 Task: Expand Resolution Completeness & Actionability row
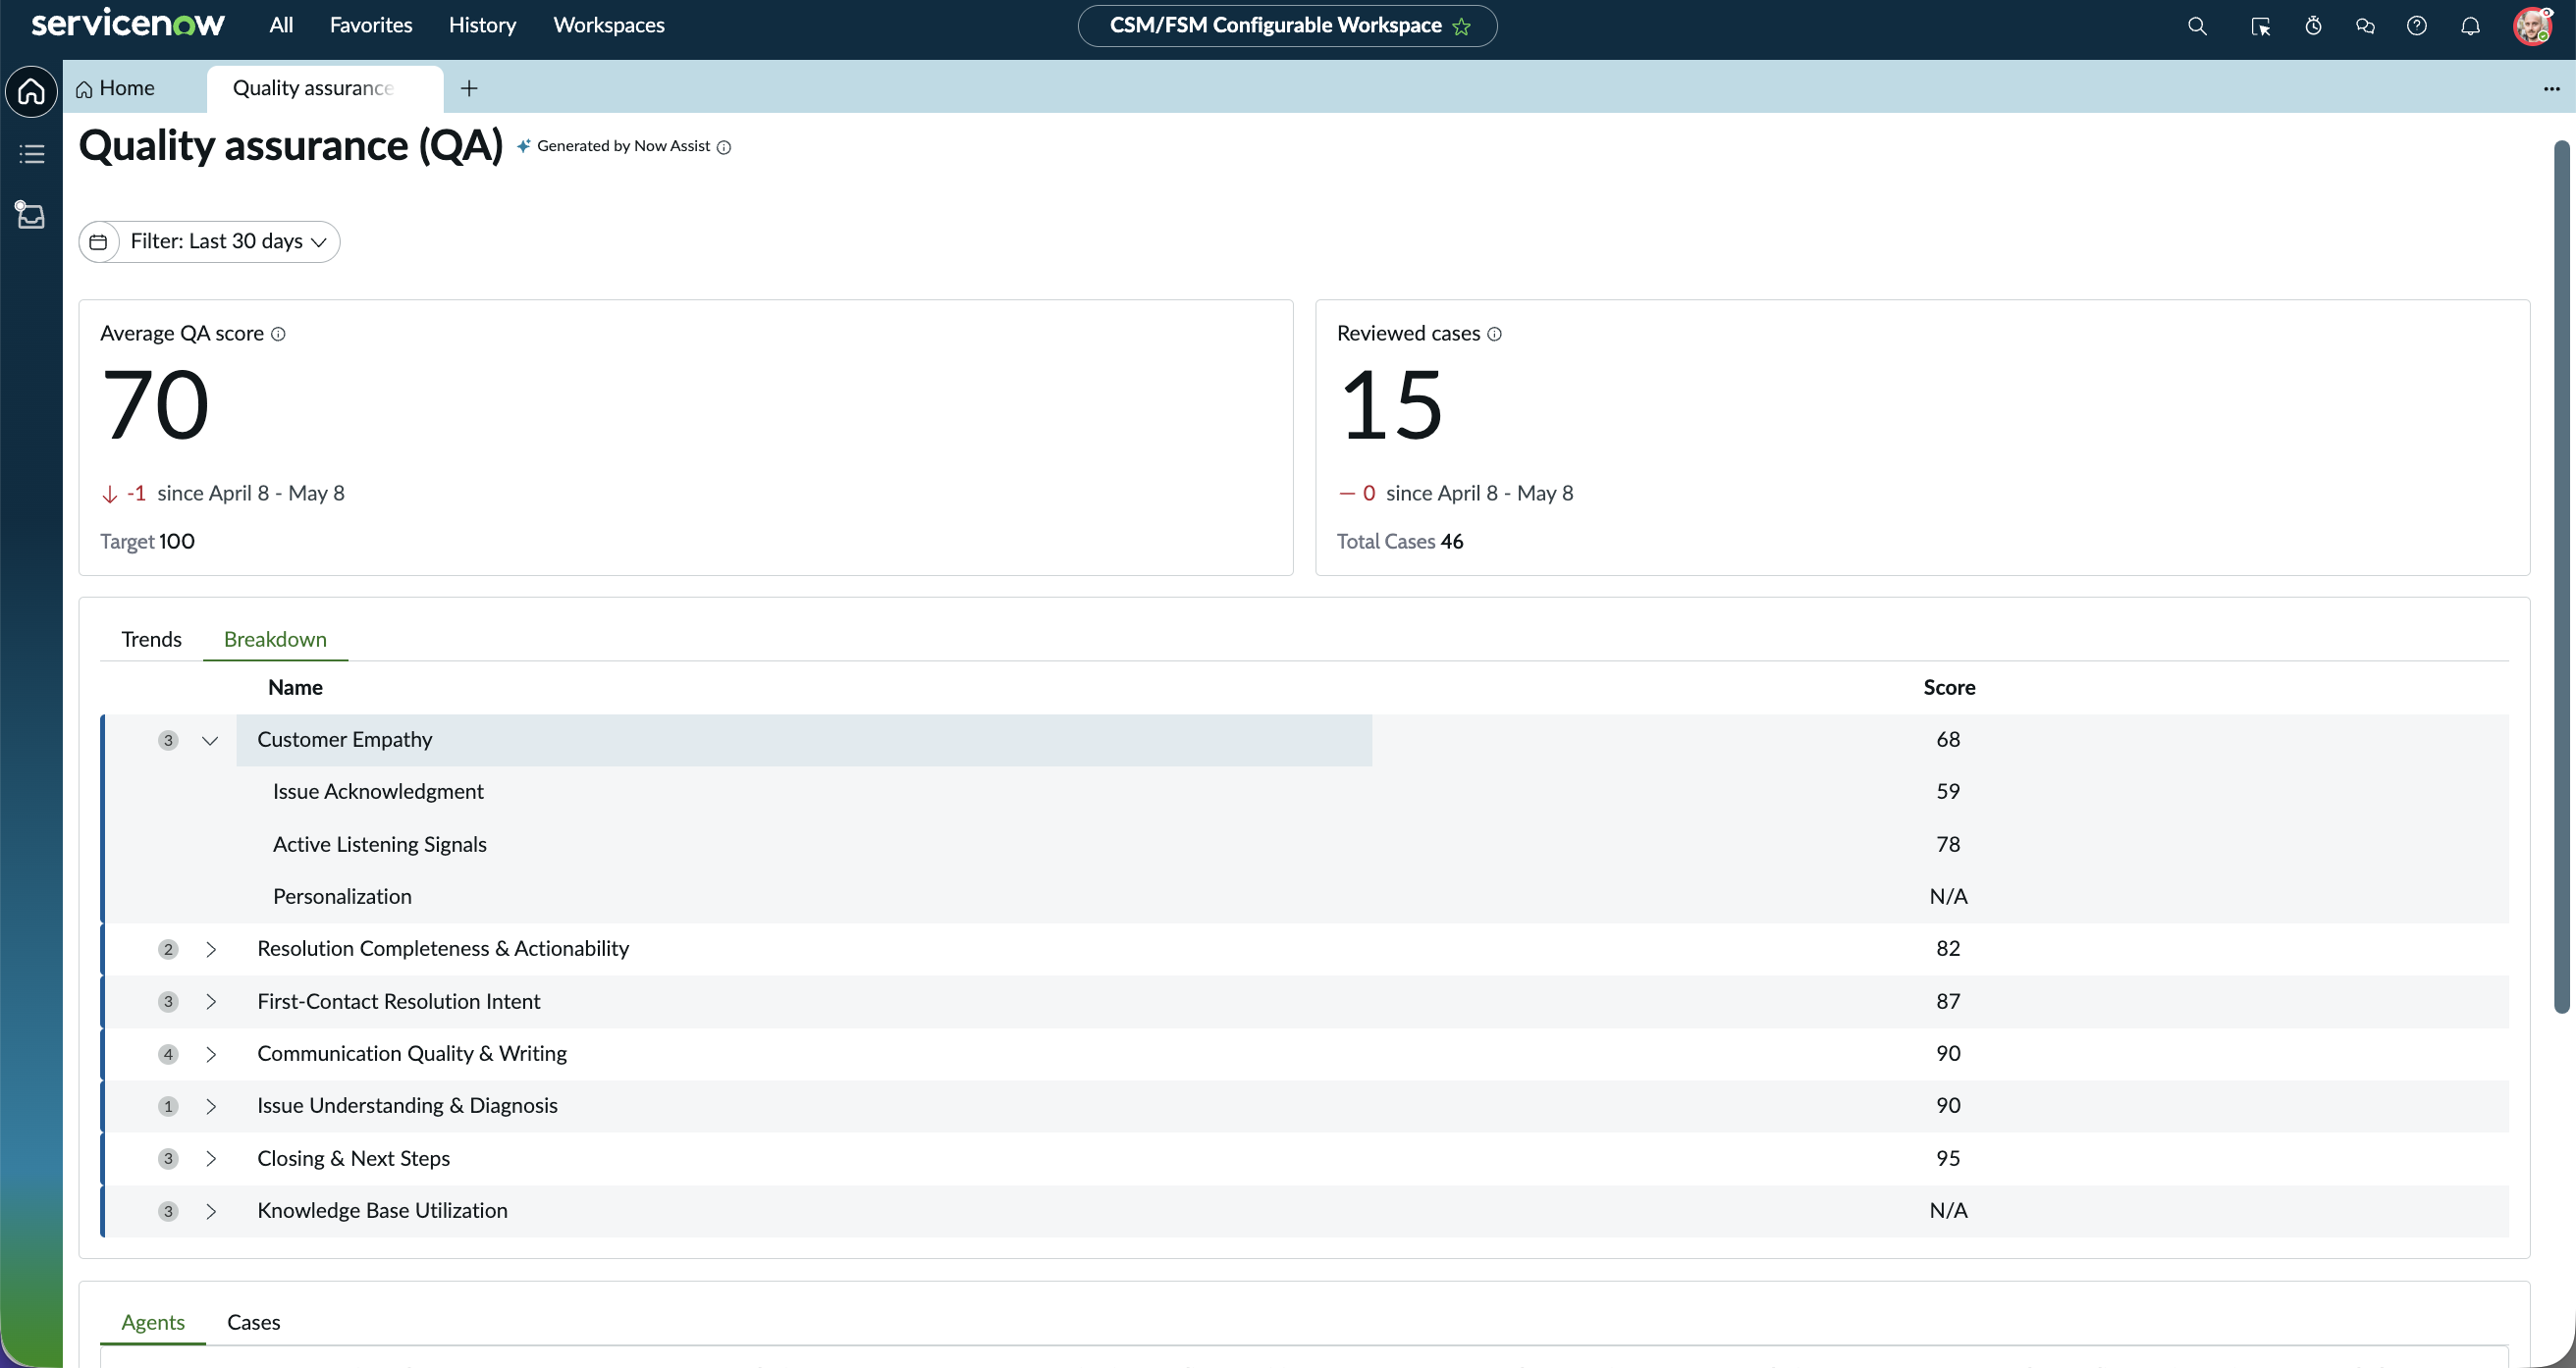(x=210, y=950)
